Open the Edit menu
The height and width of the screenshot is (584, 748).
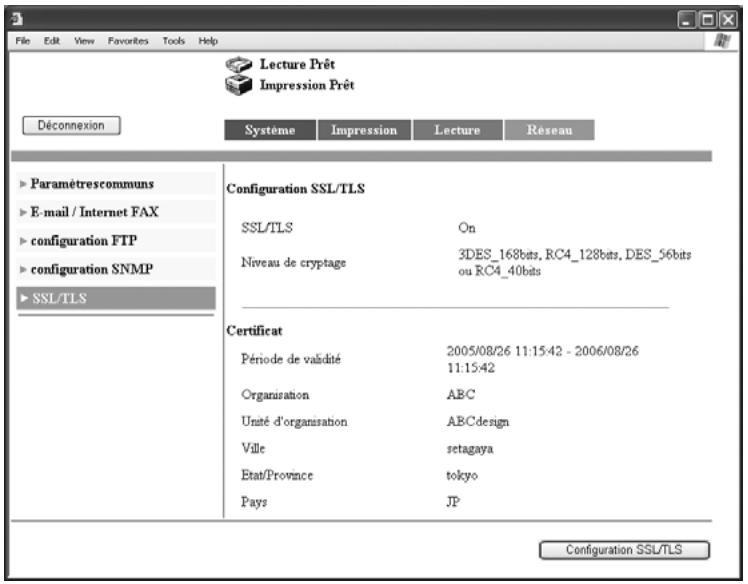click(52, 41)
